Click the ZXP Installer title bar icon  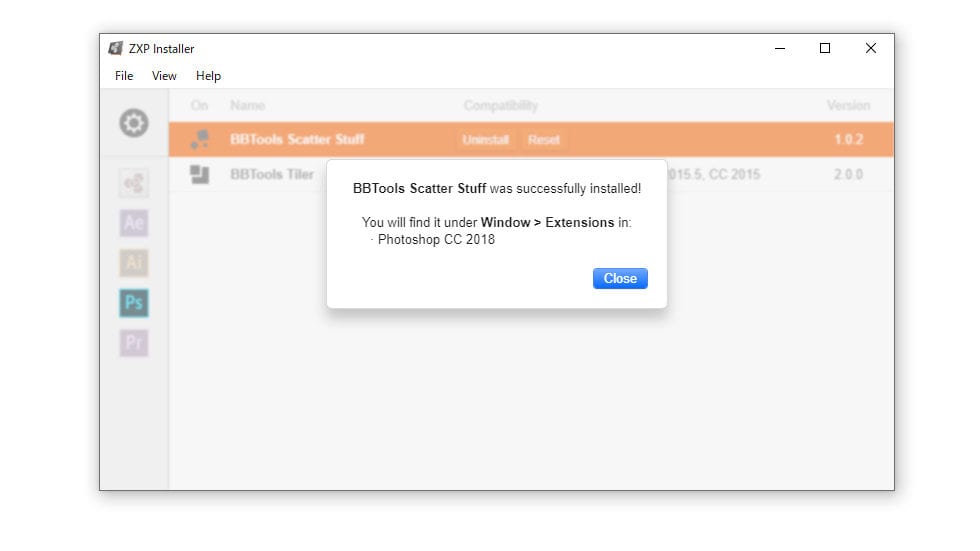[116, 49]
